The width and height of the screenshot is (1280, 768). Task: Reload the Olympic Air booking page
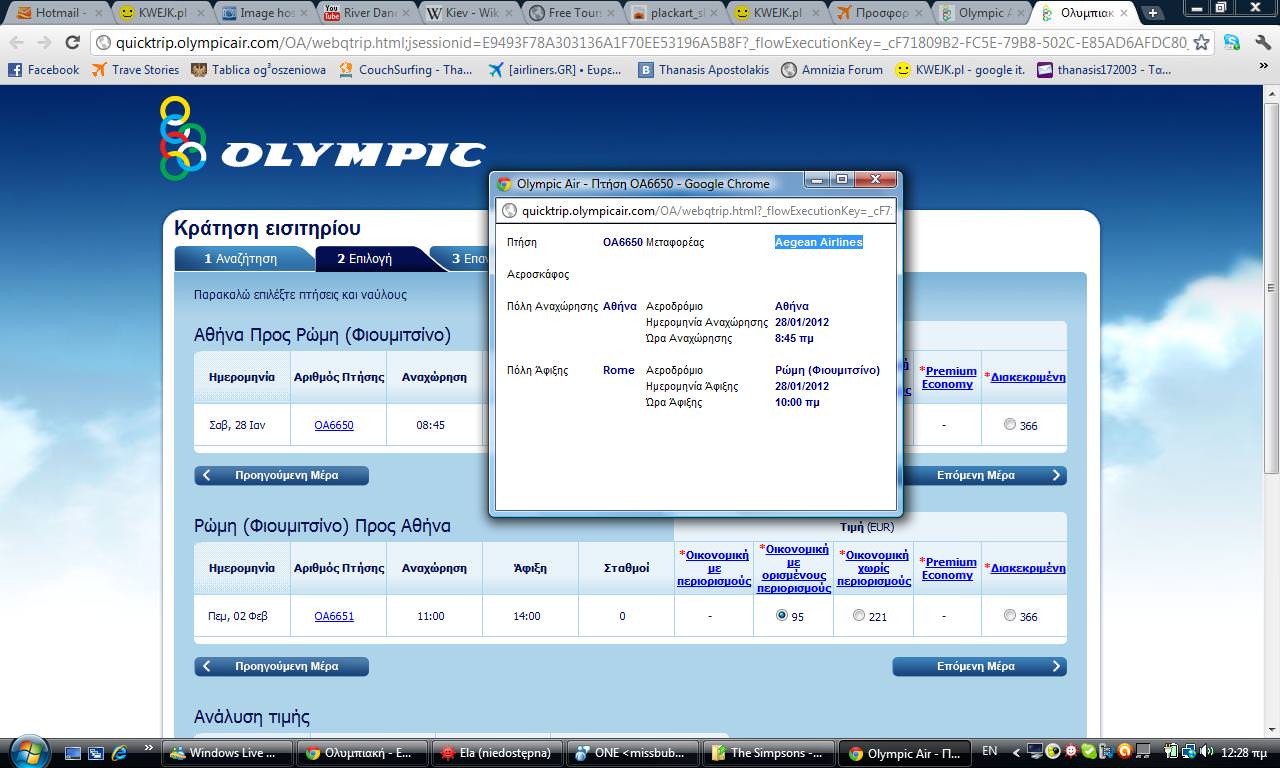pos(72,43)
